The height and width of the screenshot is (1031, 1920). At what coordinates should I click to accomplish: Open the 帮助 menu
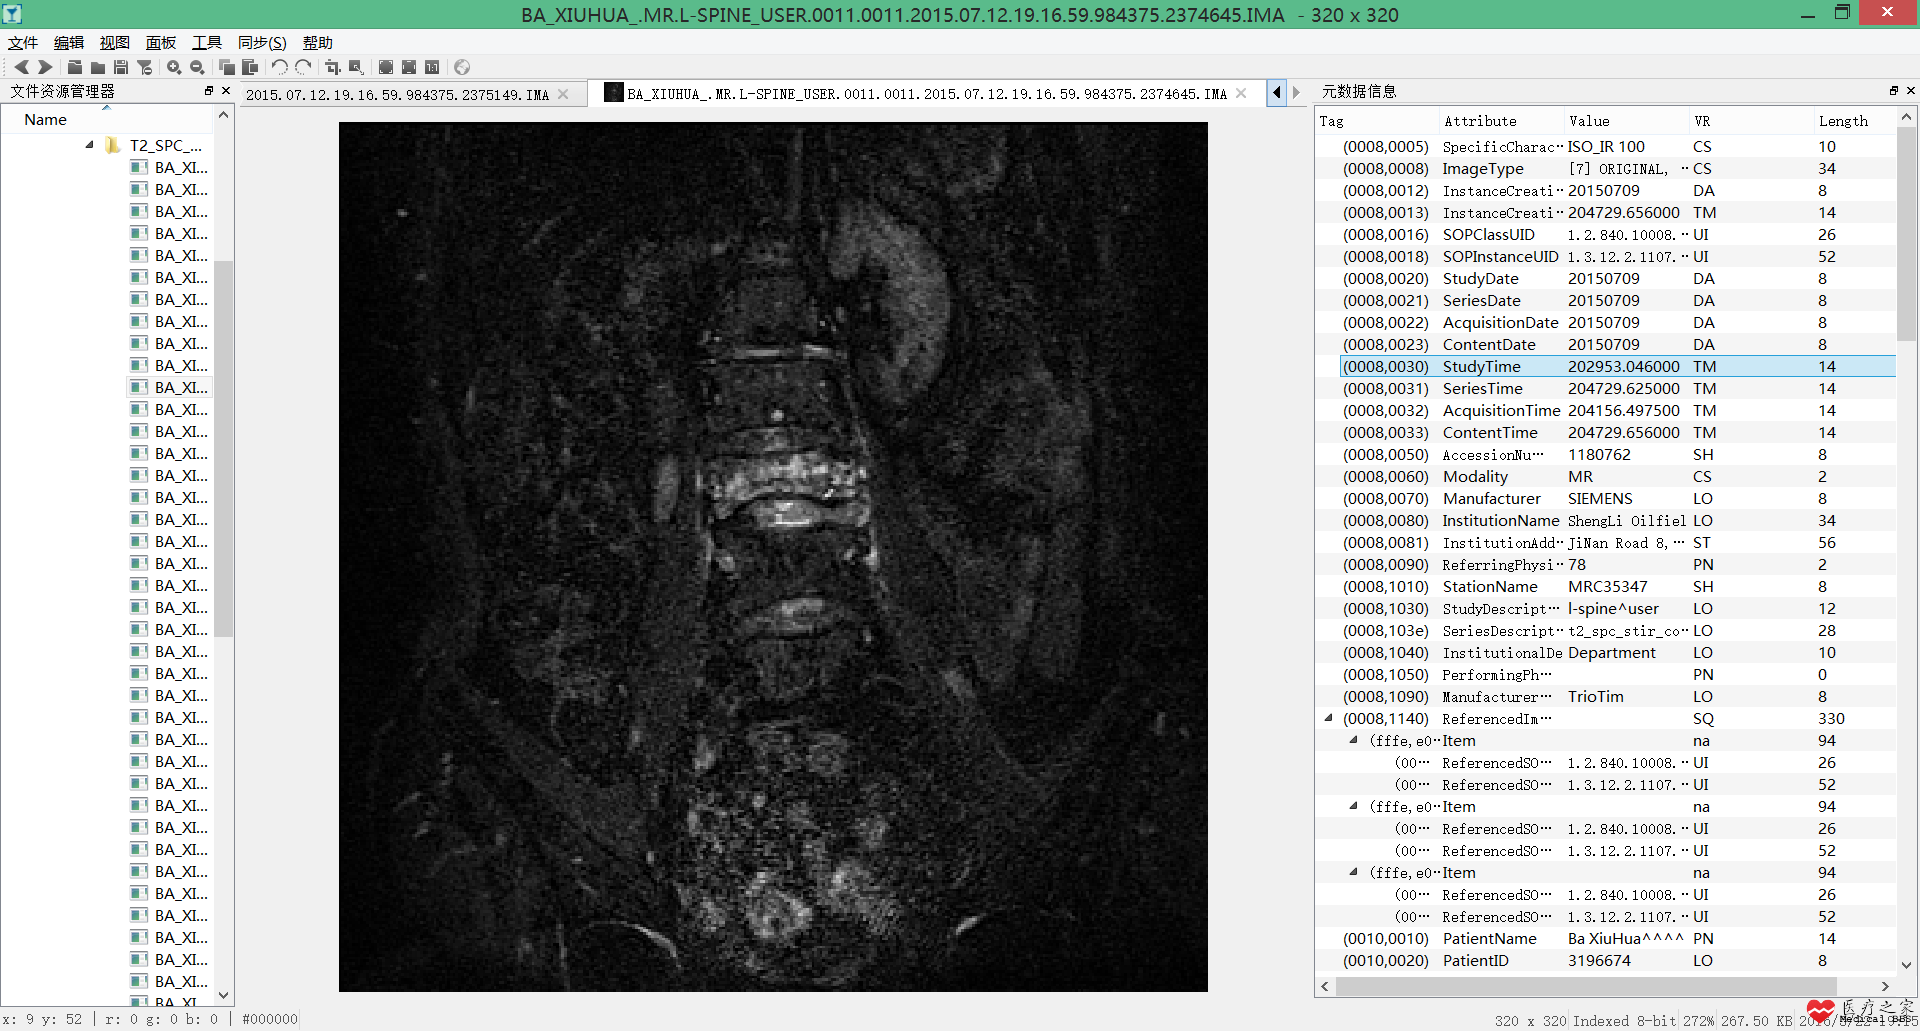pos(318,43)
